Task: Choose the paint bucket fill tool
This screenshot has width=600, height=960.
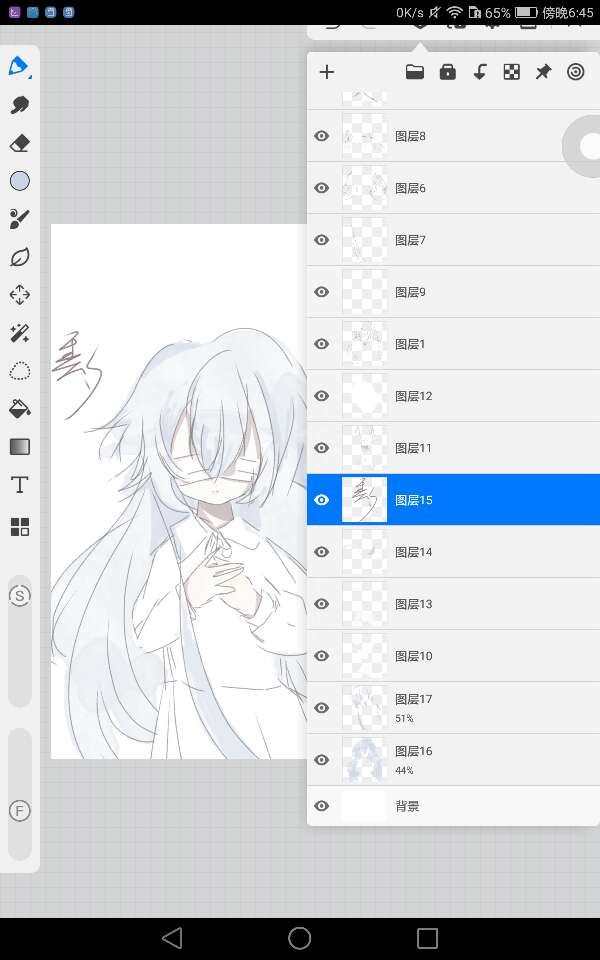Action: coord(19,408)
